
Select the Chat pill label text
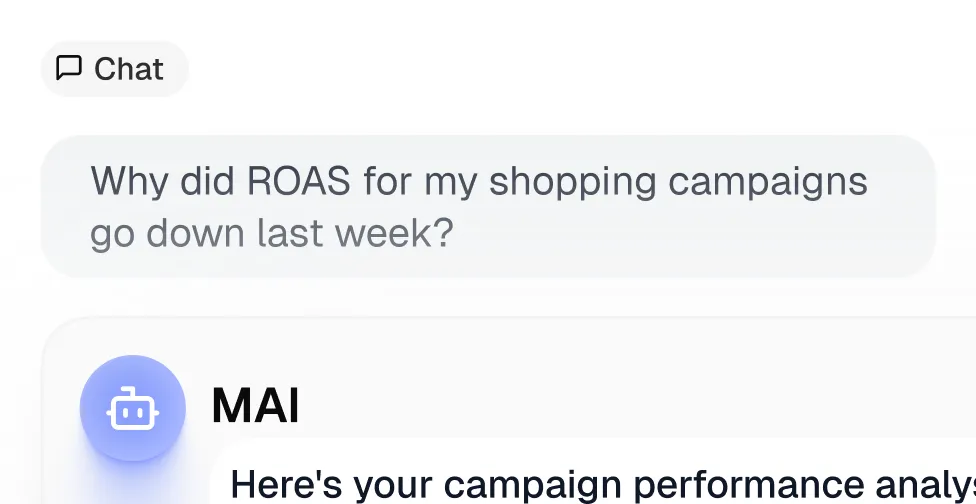129,69
